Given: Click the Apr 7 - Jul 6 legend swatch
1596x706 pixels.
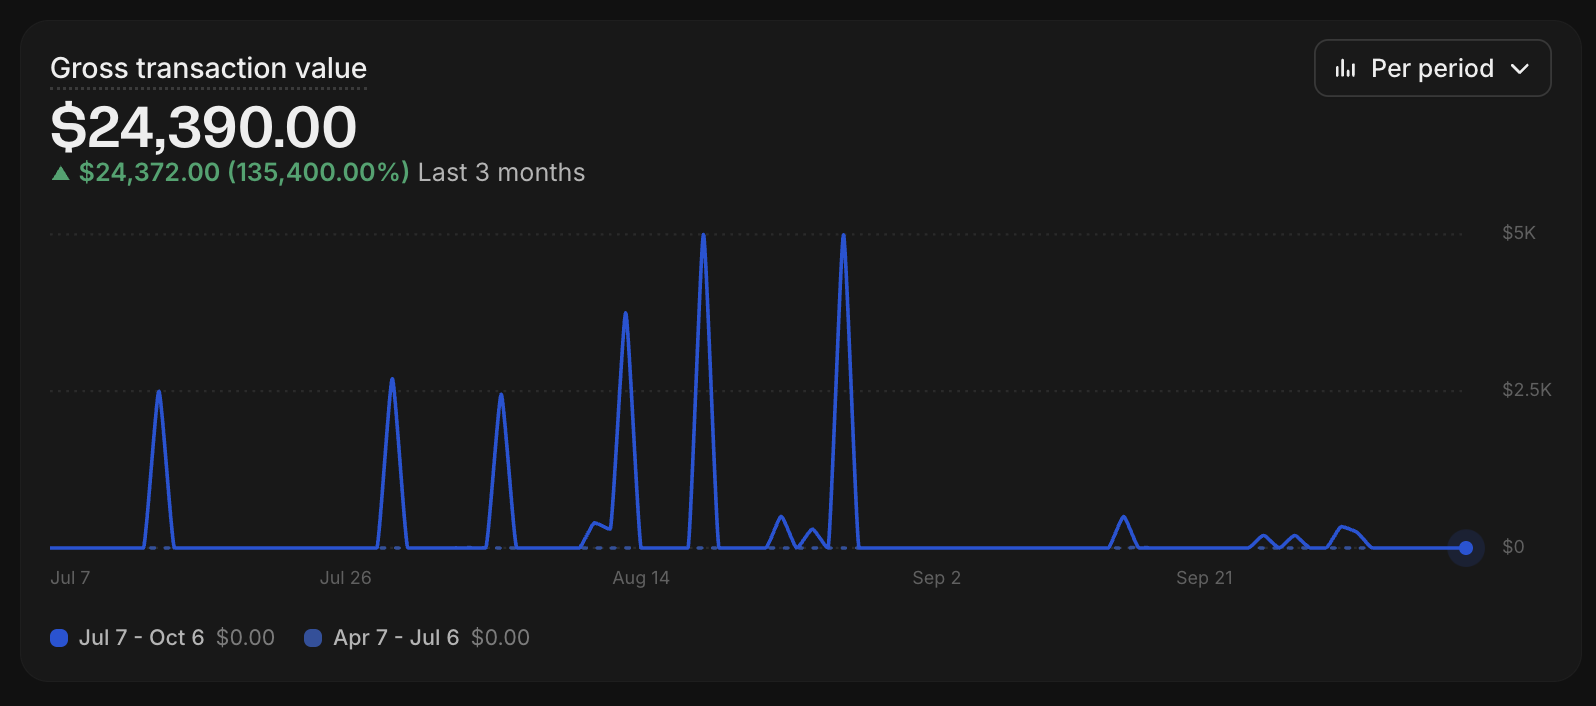Looking at the screenshot, I should tap(313, 638).
